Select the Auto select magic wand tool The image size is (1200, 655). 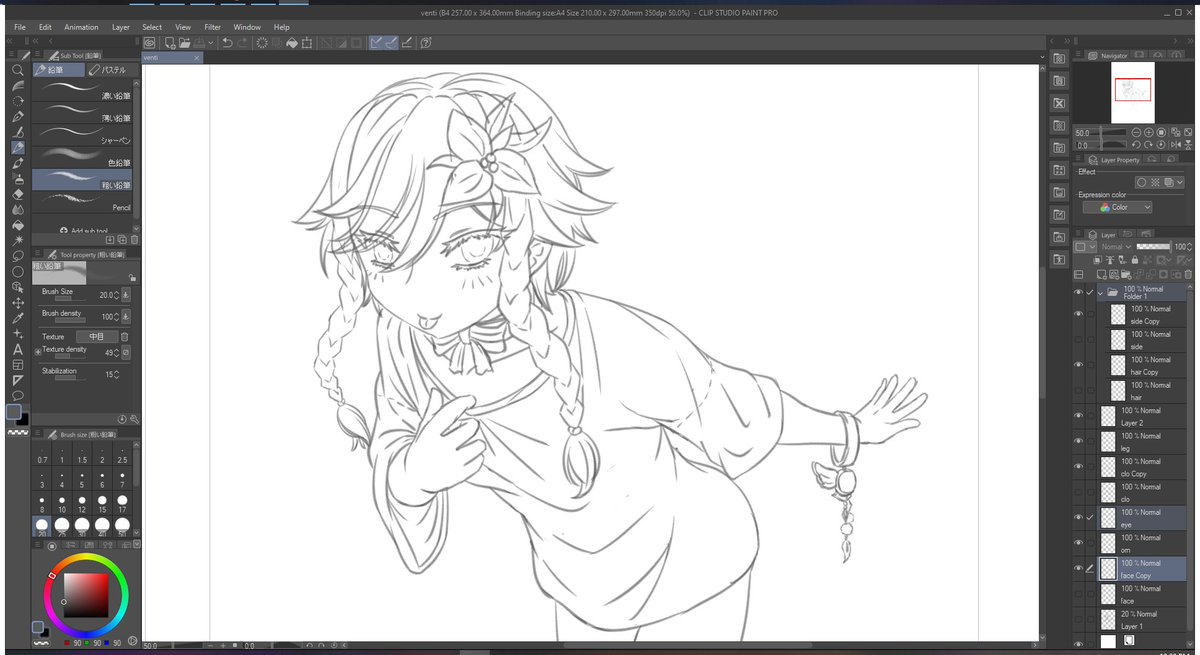pyautogui.click(x=18, y=240)
